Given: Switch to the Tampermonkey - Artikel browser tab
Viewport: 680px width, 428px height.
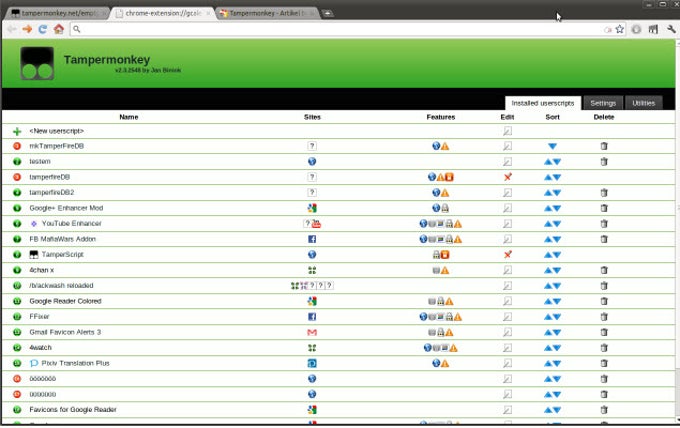Looking at the screenshot, I should pyautogui.click(x=268, y=13).
